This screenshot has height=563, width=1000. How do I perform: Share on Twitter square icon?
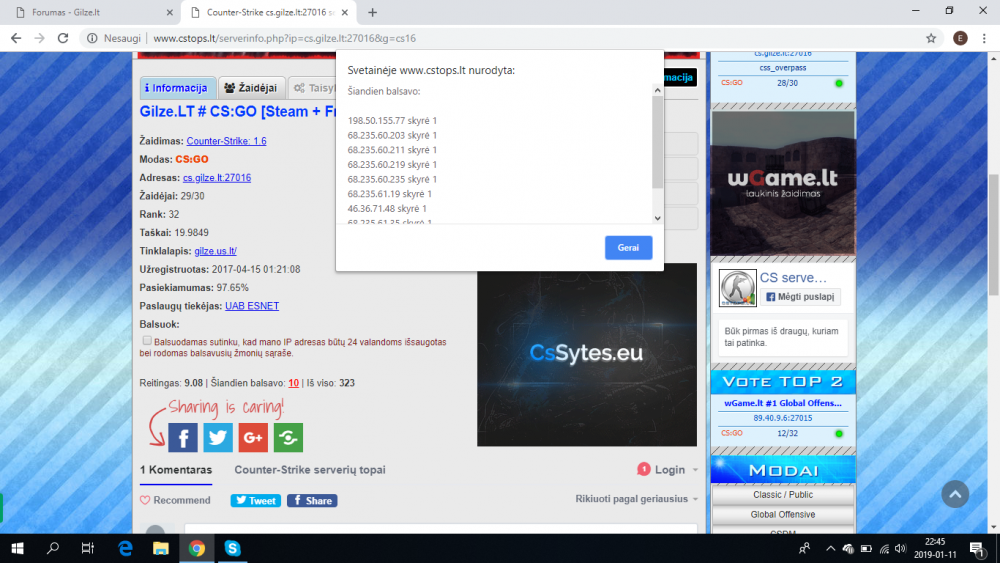pyautogui.click(x=218, y=437)
